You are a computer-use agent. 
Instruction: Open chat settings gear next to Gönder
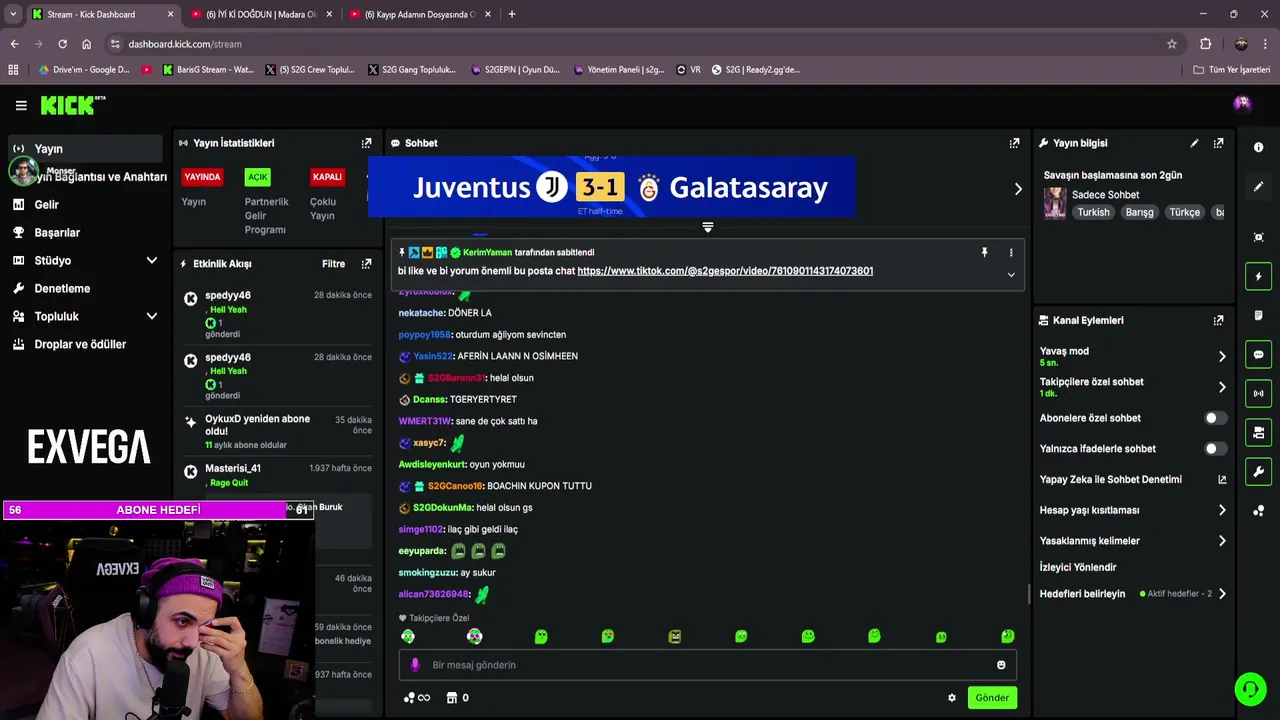click(x=951, y=698)
